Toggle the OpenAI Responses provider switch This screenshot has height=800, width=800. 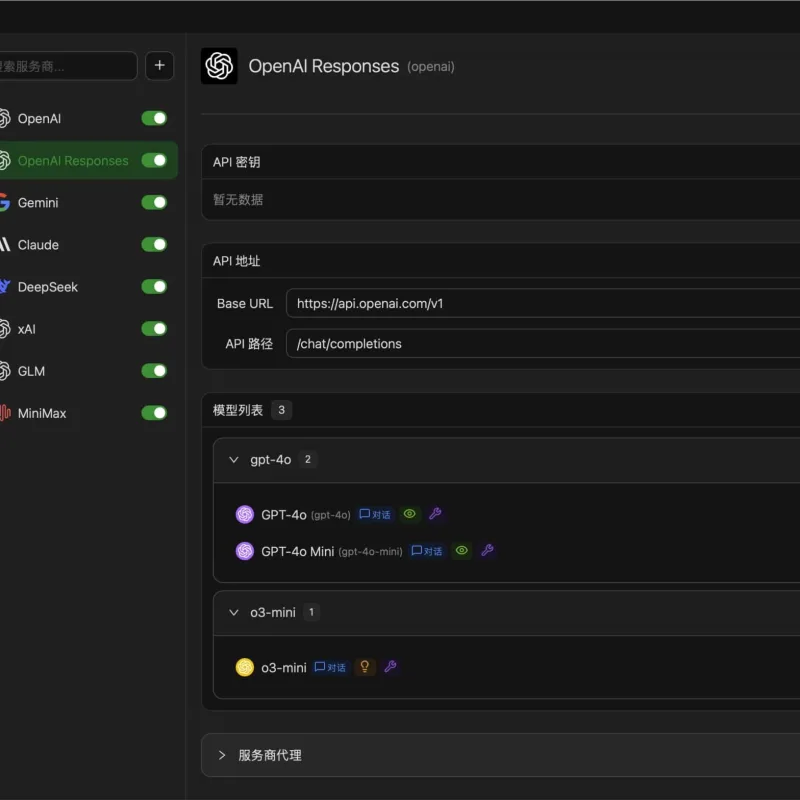154,160
